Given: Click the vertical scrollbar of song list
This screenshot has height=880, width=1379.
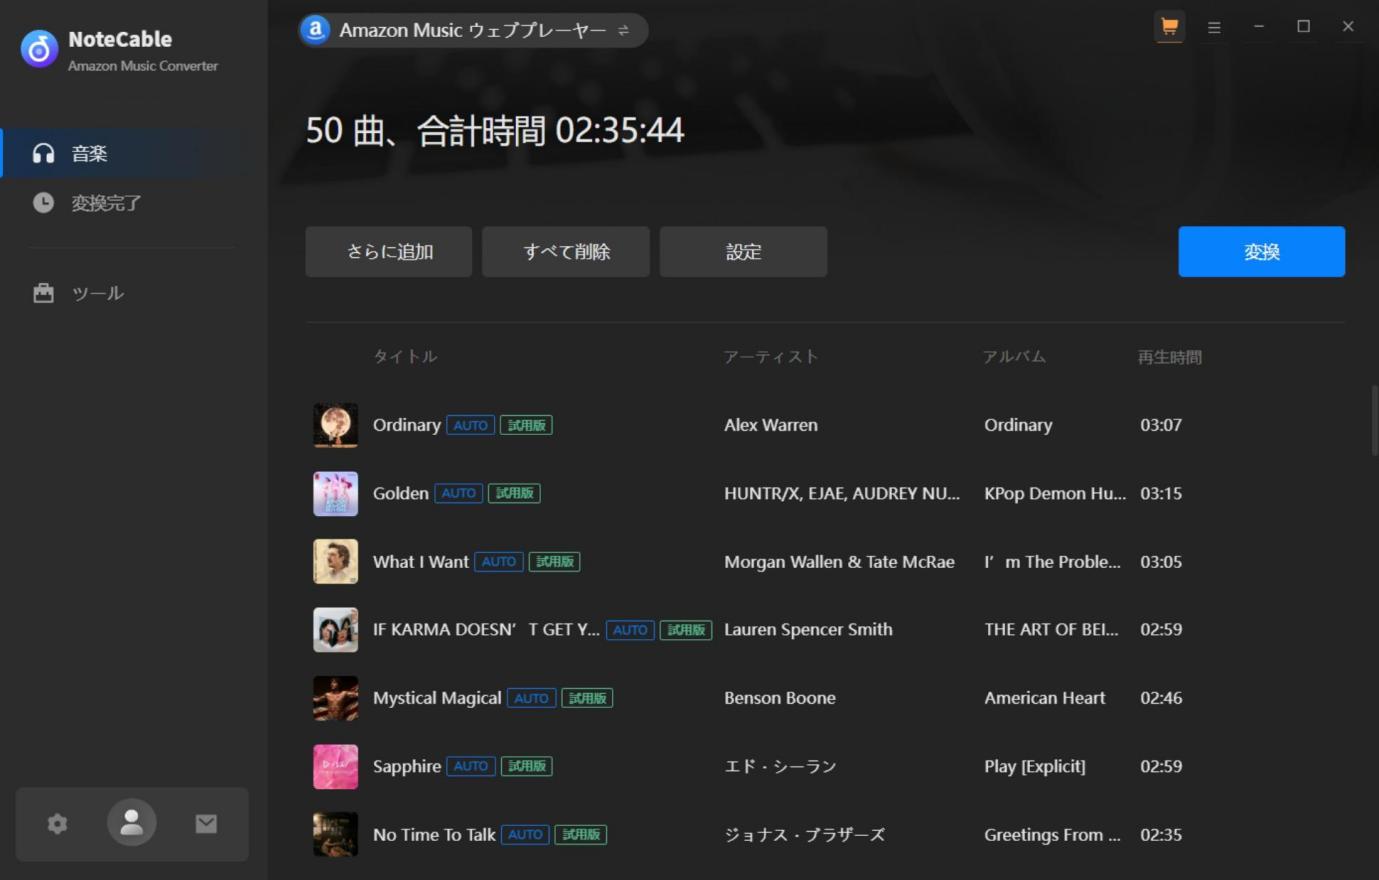Looking at the screenshot, I should coord(1375,421).
